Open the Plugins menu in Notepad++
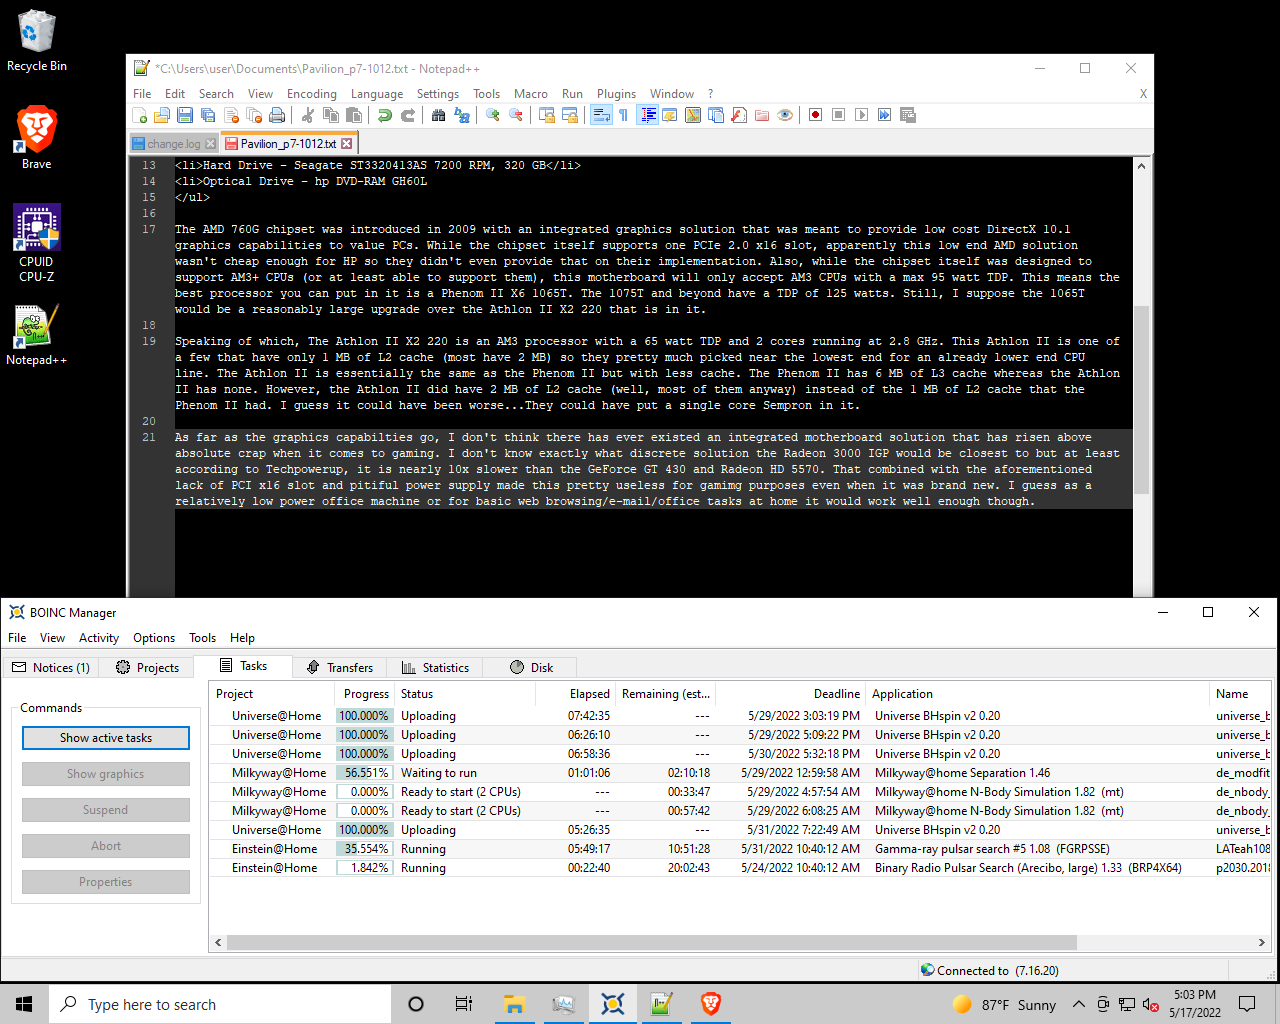1280x1024 pixels. [x=616, y=94]
